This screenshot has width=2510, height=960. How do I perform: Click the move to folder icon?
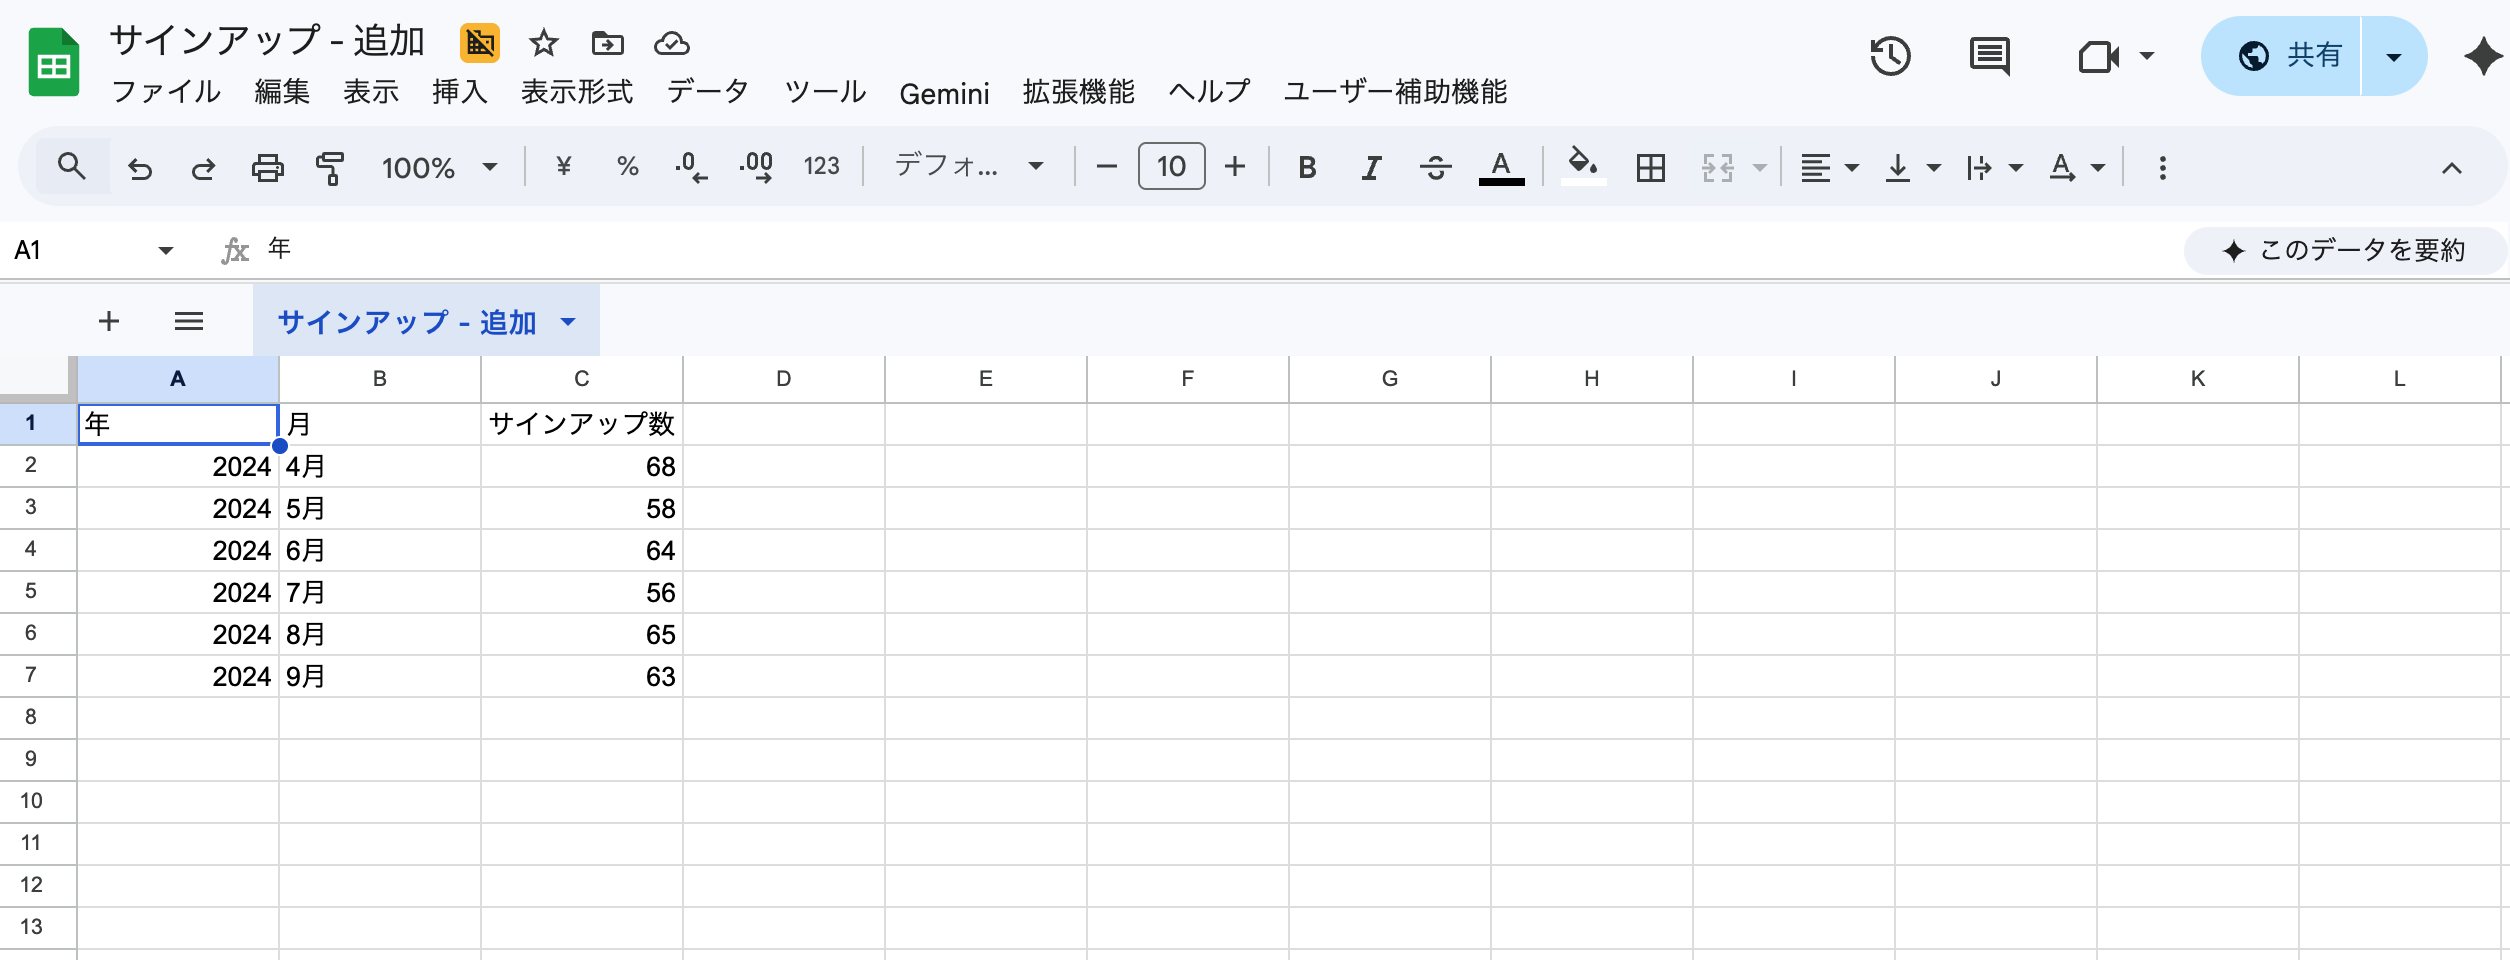click(607, 43)
